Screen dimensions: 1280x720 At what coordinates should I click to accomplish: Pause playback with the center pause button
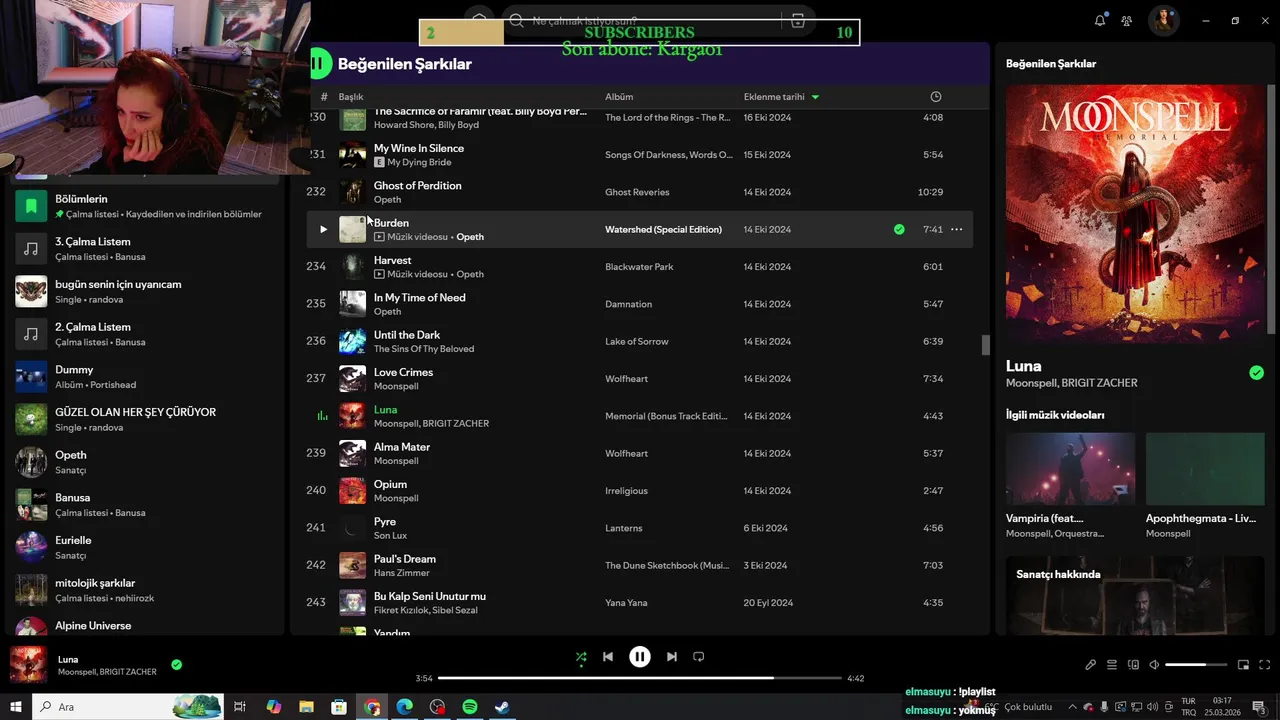[639, 657]
